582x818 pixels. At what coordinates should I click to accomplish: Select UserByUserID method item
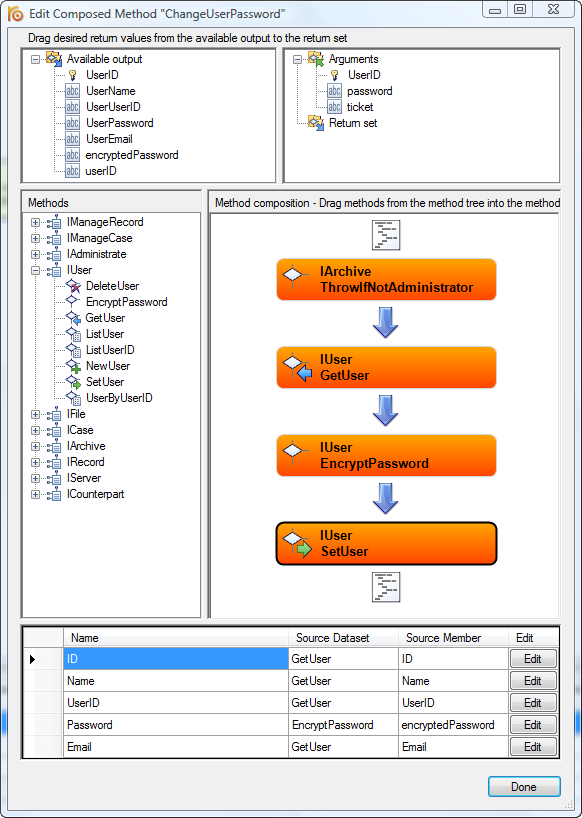119,398
